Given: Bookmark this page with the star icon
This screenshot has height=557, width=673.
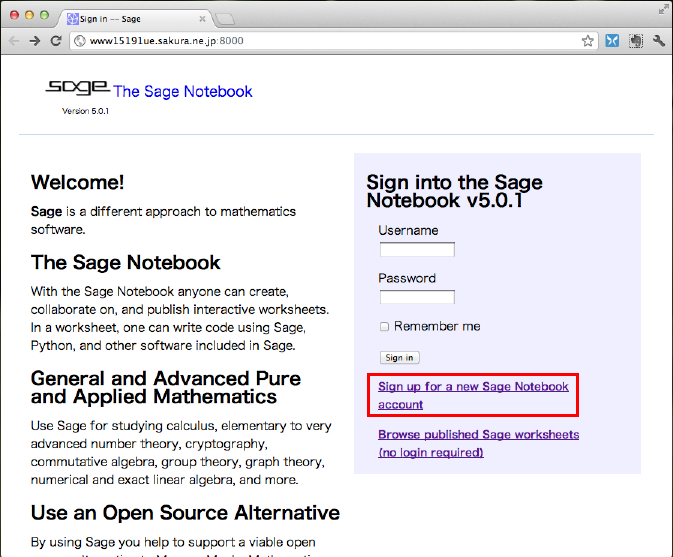Looking at the screenshot, I should point(588,41).
